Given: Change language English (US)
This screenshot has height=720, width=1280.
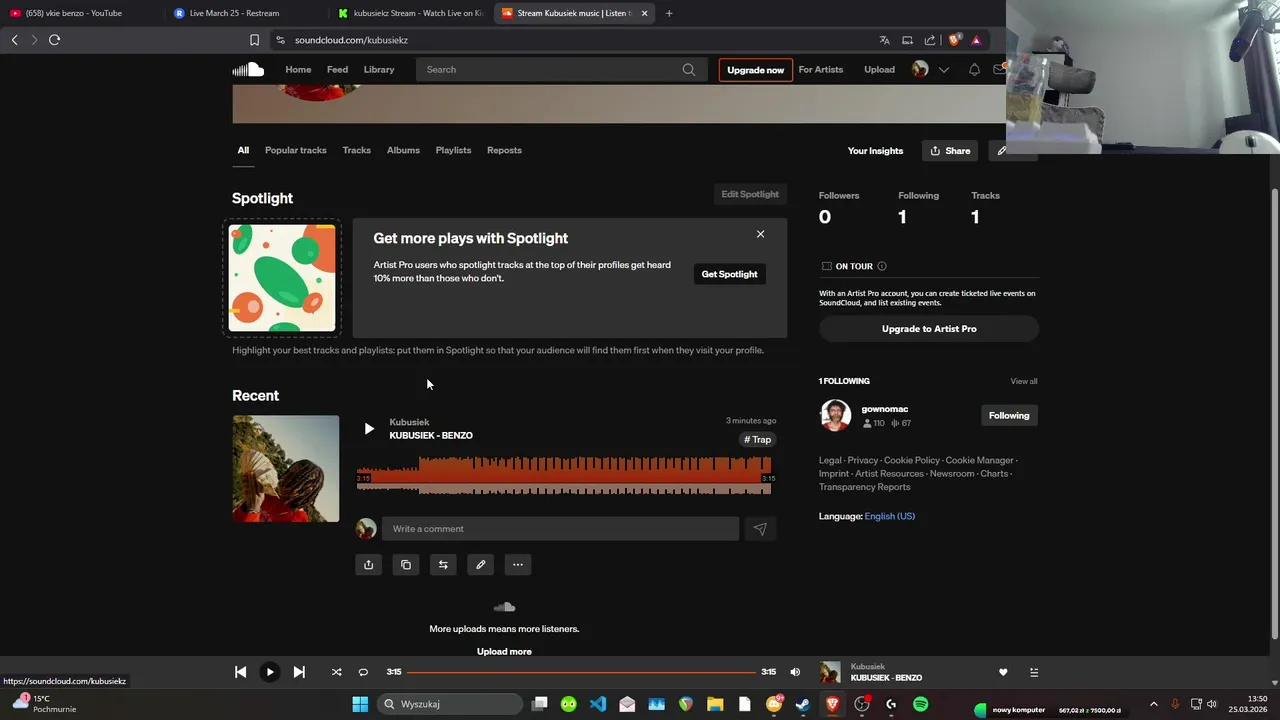Looking at the screenshot, I should 890,516.
